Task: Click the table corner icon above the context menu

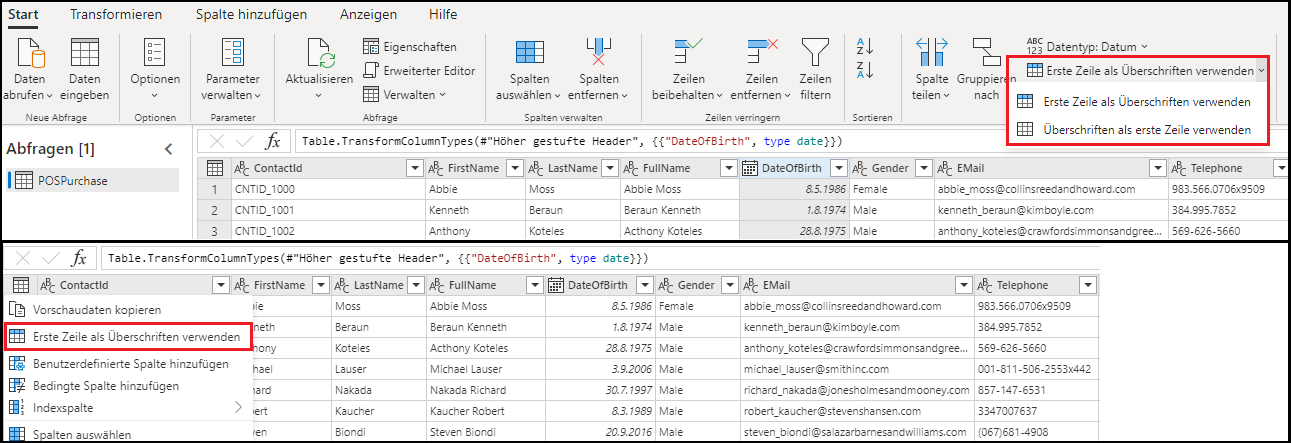Action: tap(20, 285)
